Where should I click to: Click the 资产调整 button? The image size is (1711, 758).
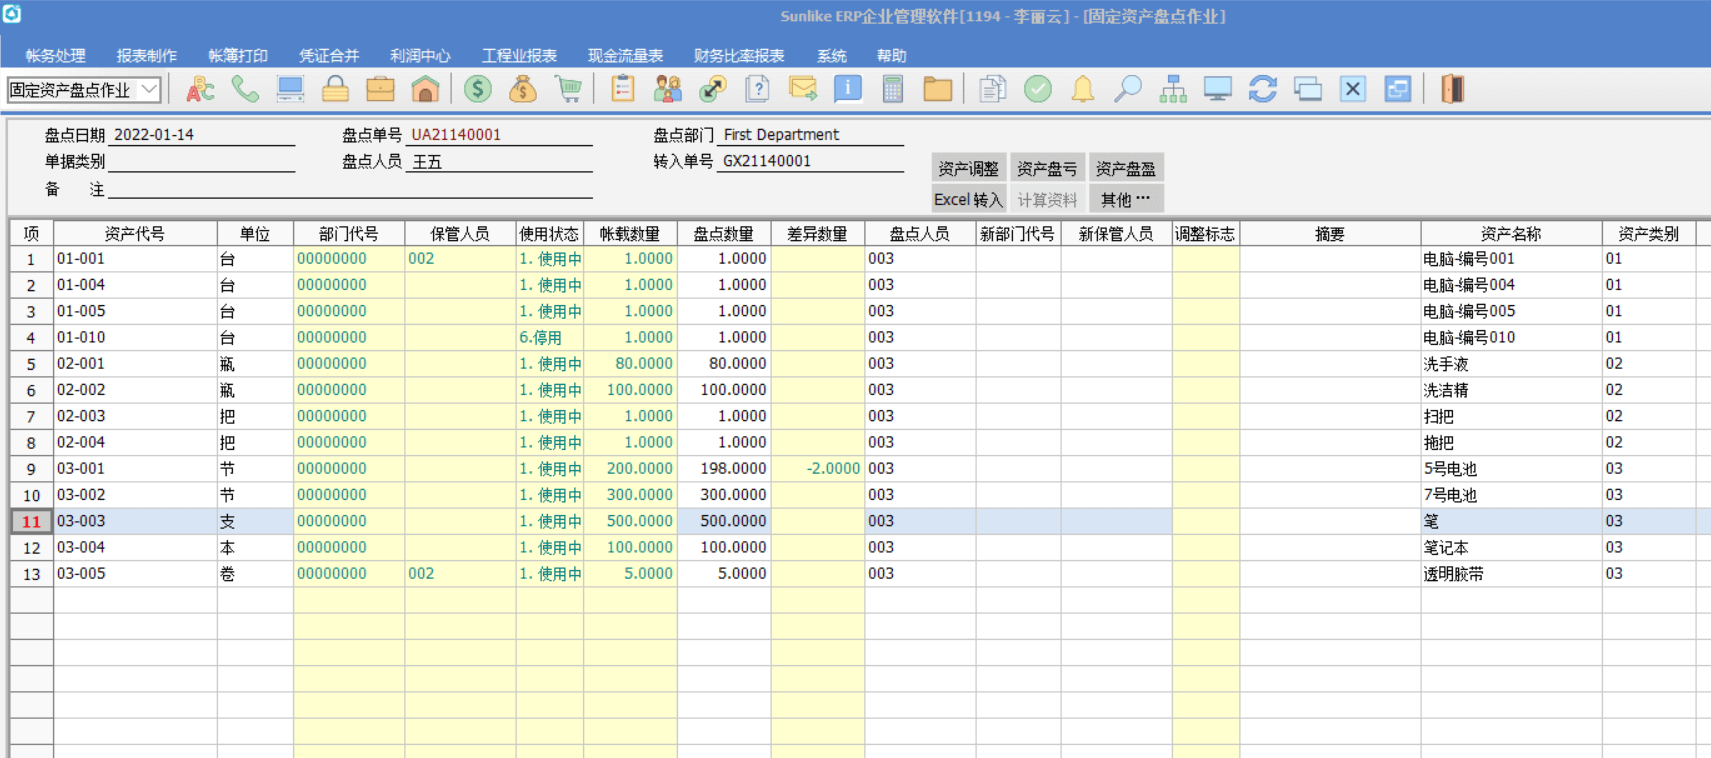click(968, 169)
